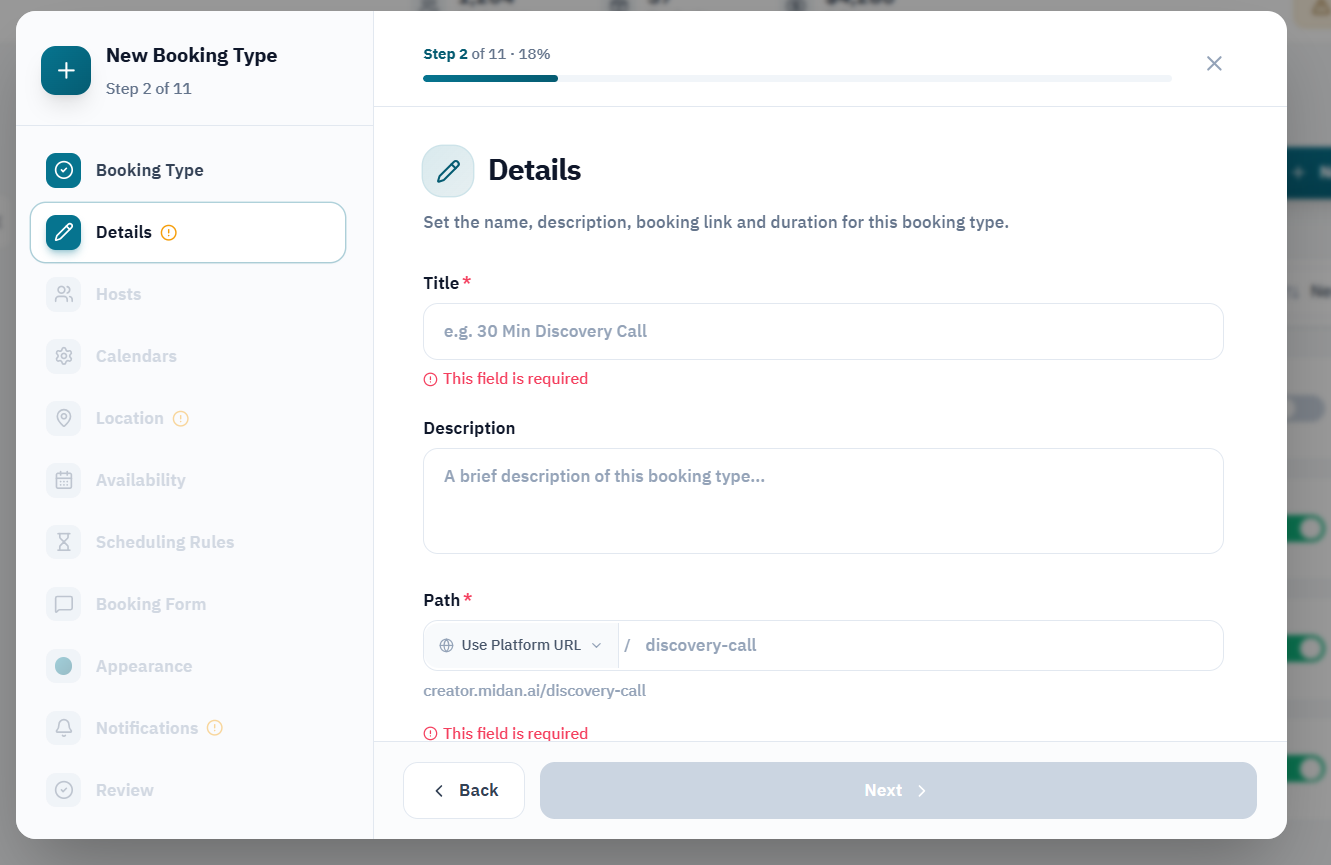Click the pencil icon beside the Details heading
This screenshot has width=1331, height=865.
tap(448, 171)
